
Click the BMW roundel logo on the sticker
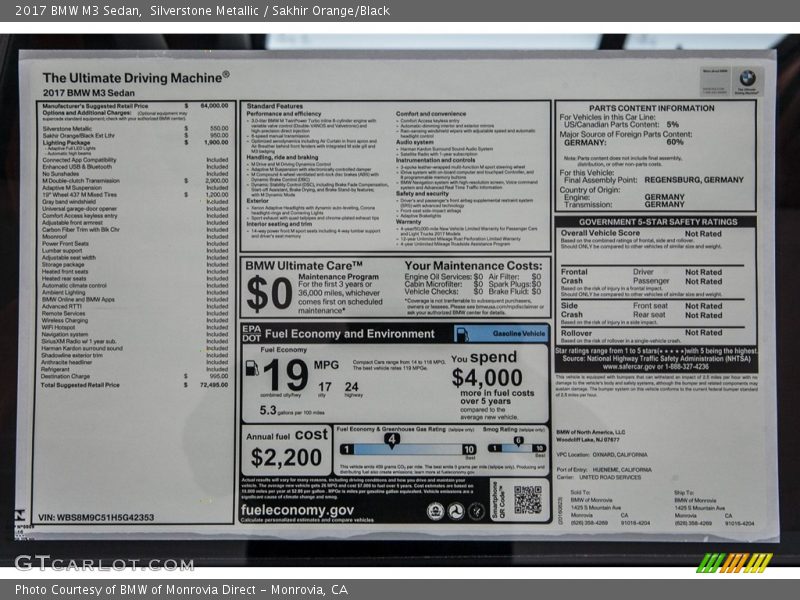tap(747, 79)
